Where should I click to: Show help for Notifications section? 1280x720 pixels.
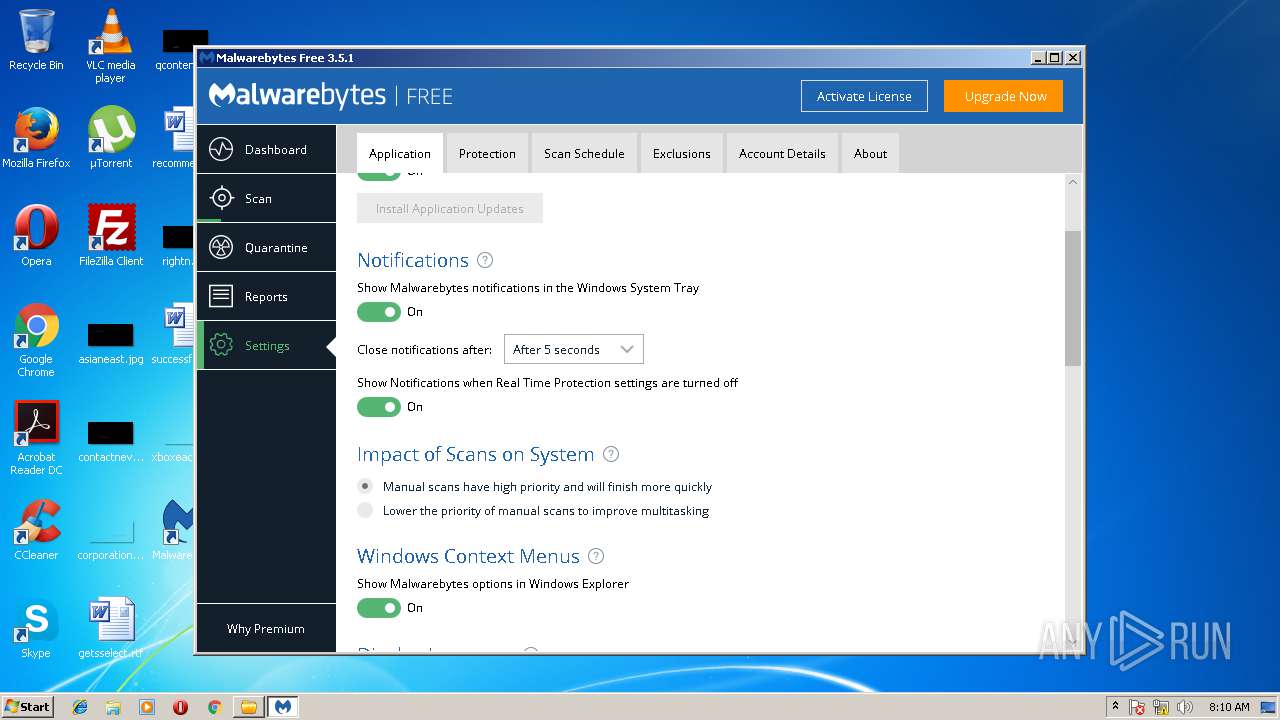[x=485, y=260]
